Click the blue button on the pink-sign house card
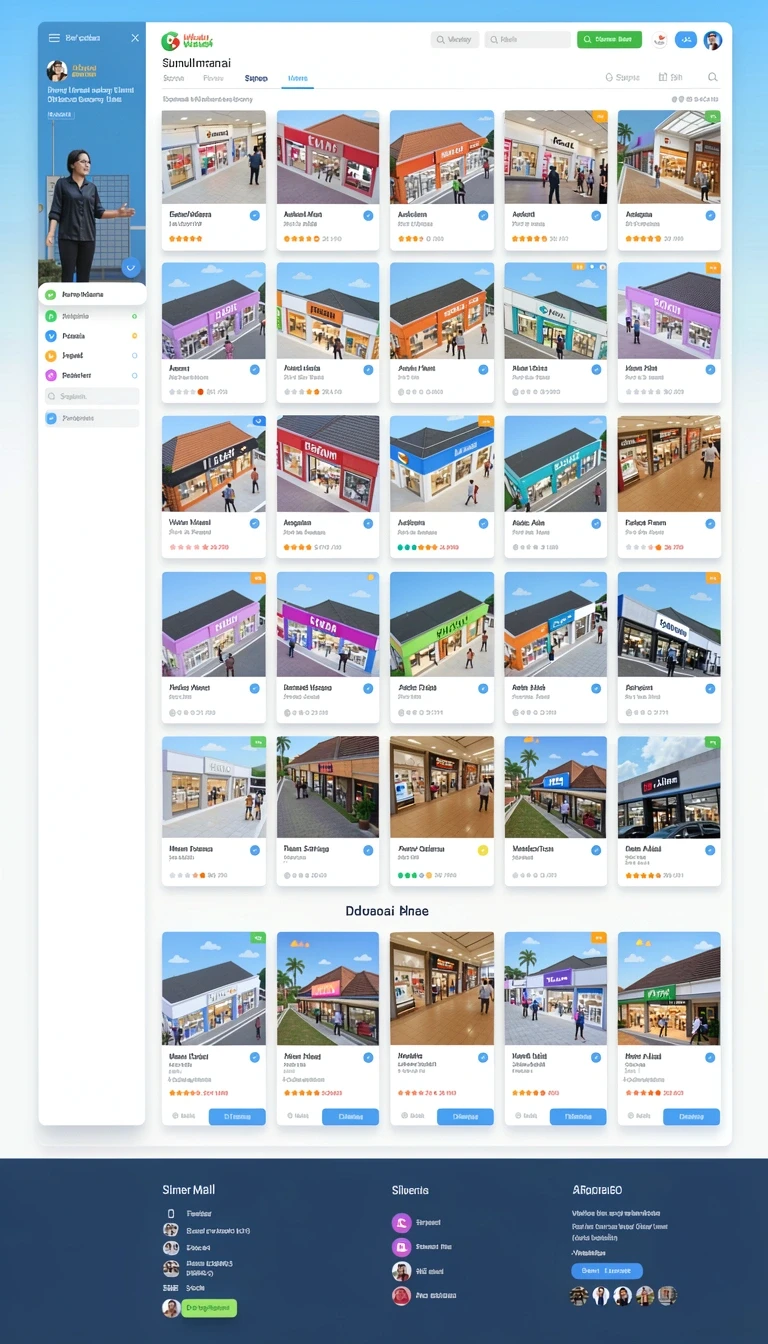Image resolution: width=768 pixels, height=1344 pixels. (x=350, y=1116)
